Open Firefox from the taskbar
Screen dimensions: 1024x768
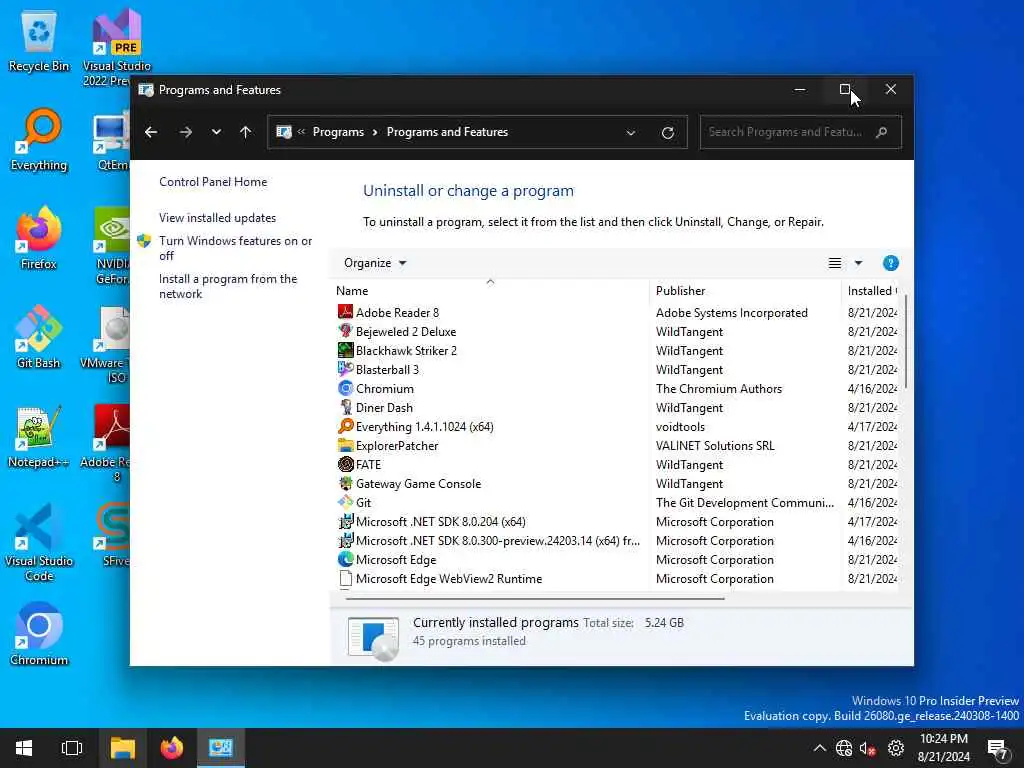[172, 748]
